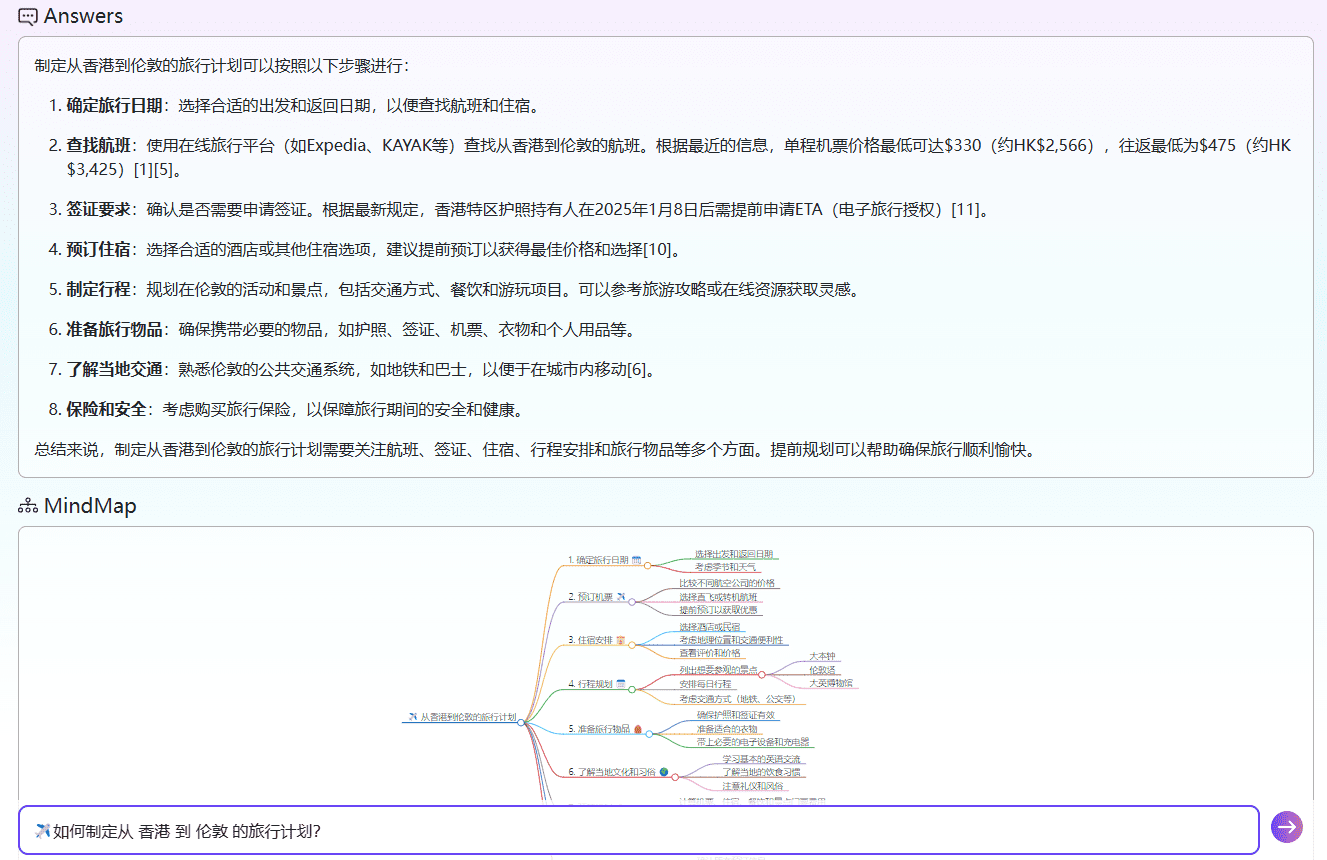Click the leaf 考虑交通方式(地铁、公交等)
The height and width of the screenshot is (860, 1327).
tap(737, 699)
